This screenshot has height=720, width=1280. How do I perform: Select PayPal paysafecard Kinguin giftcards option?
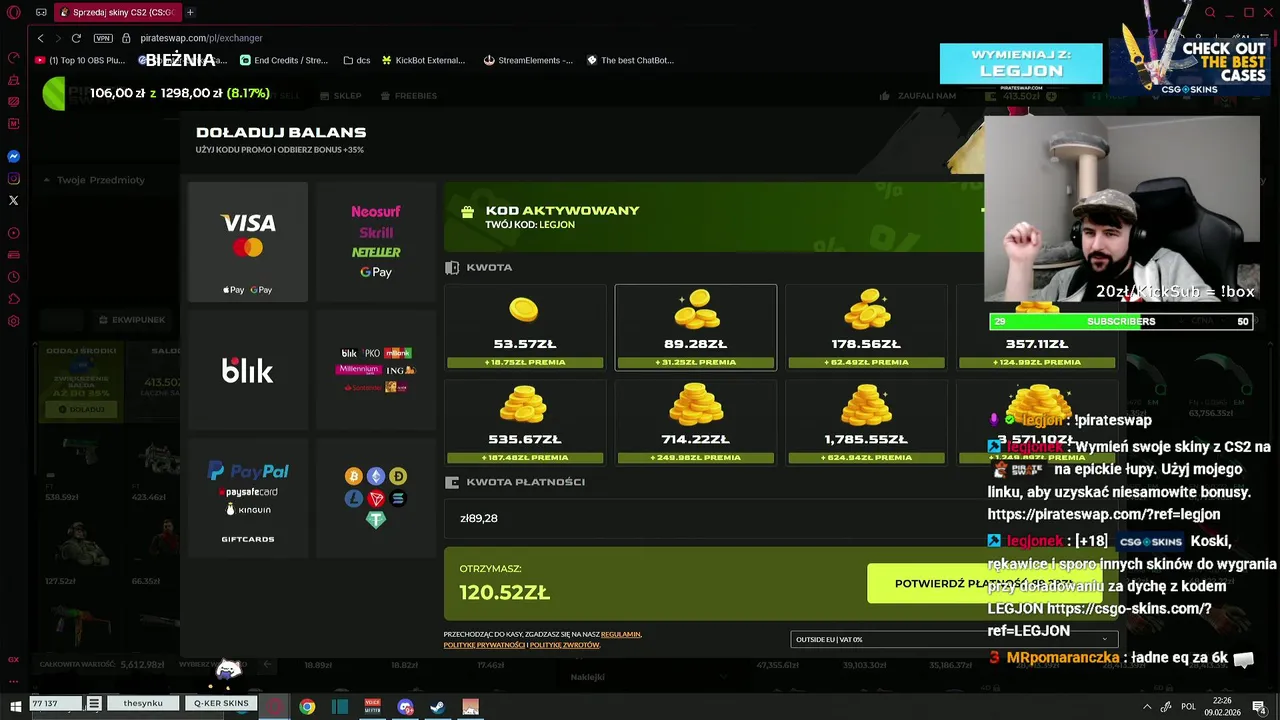248,498
